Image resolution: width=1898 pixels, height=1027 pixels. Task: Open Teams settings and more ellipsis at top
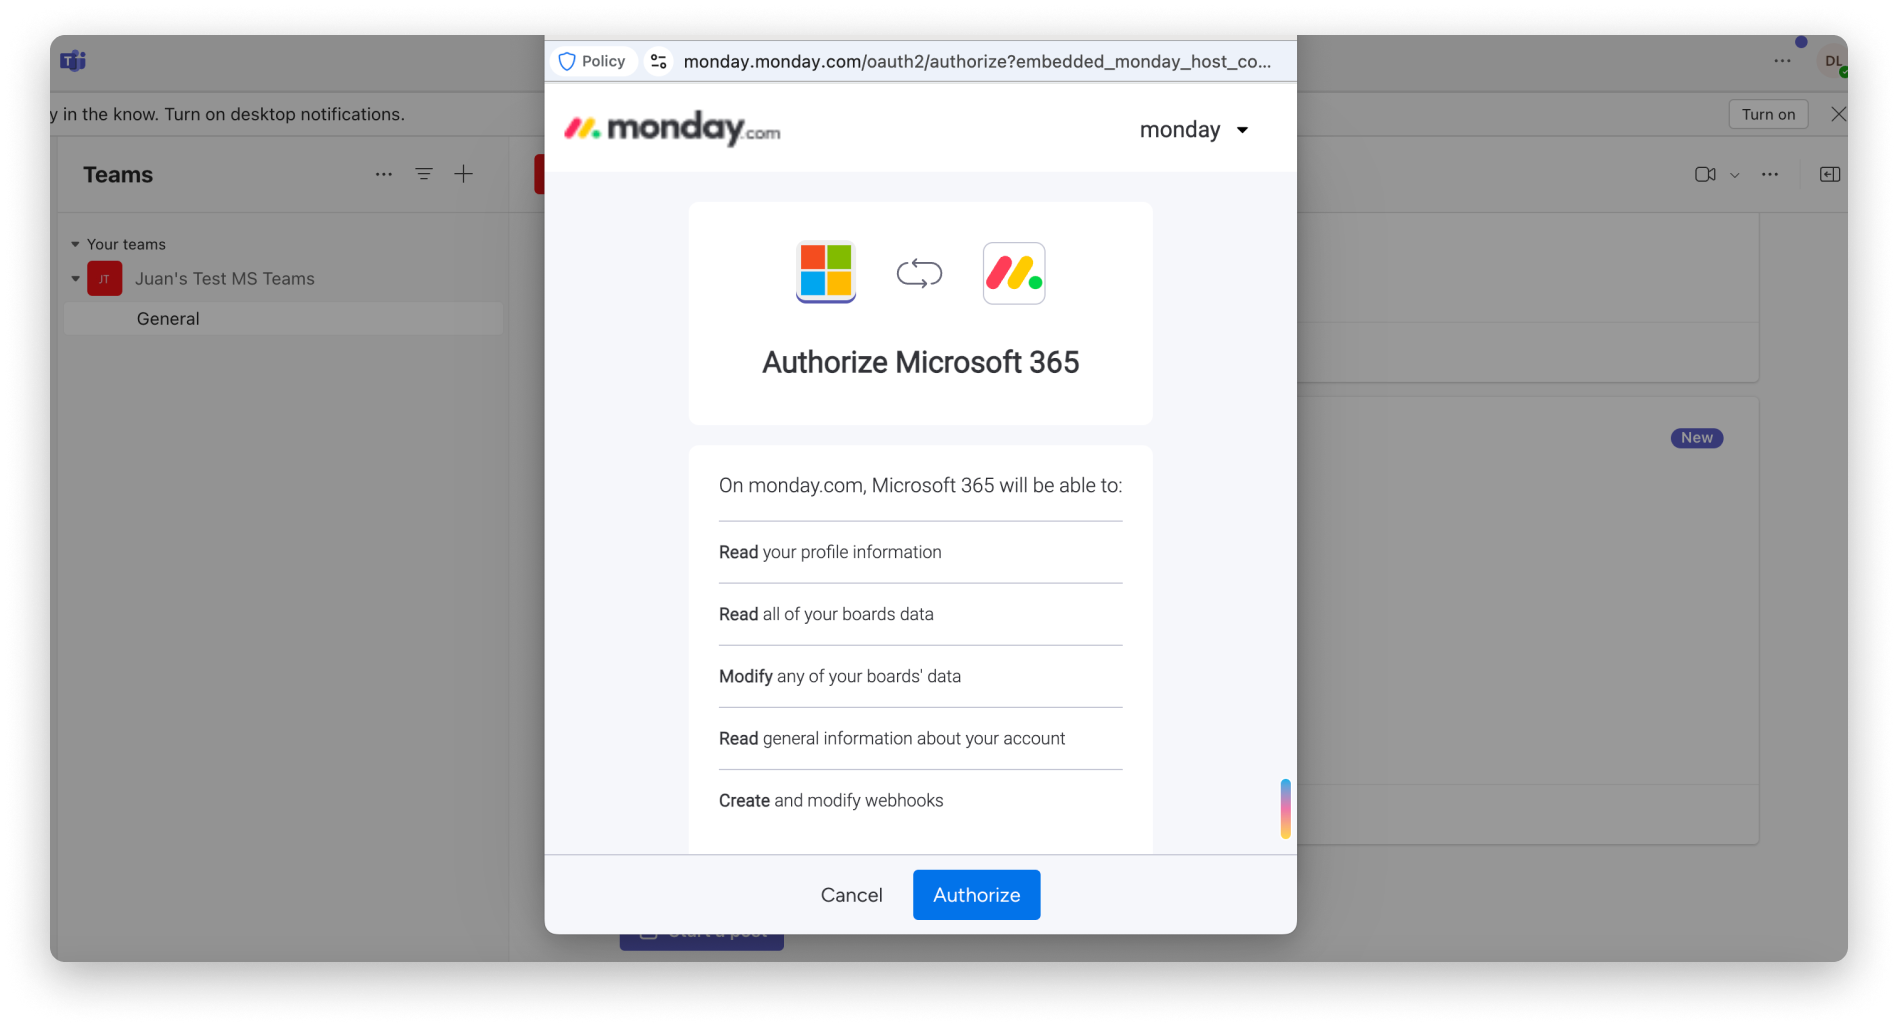point(1782,61)
